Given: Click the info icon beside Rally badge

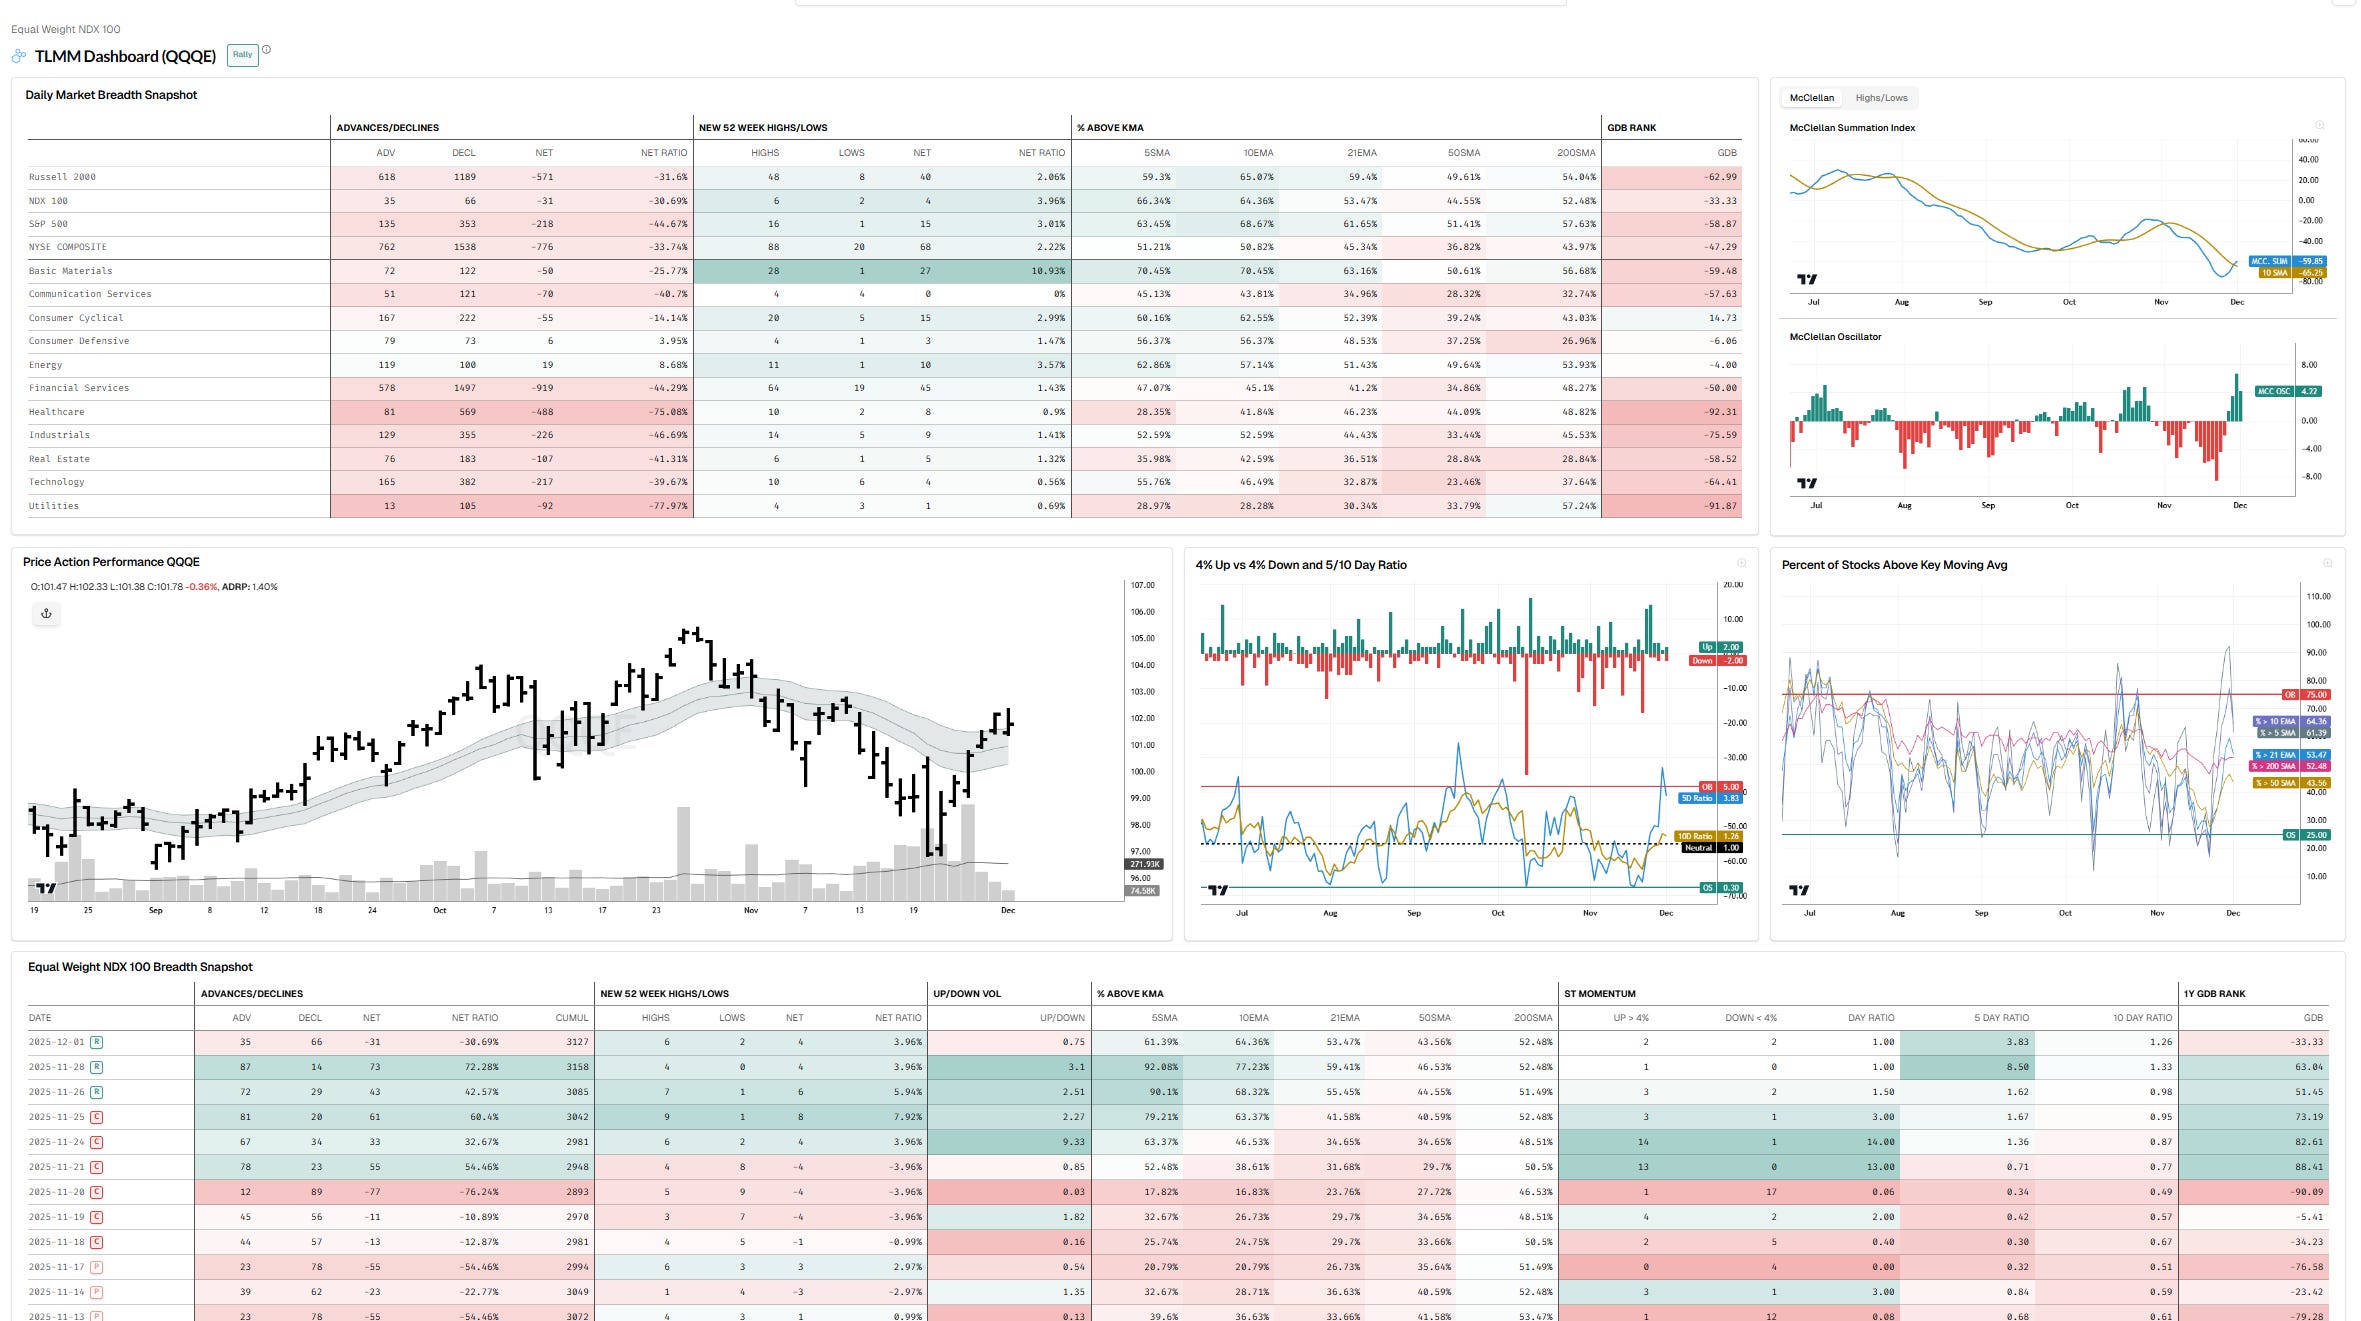Looking at the screenshot, I should pos(267,49).
